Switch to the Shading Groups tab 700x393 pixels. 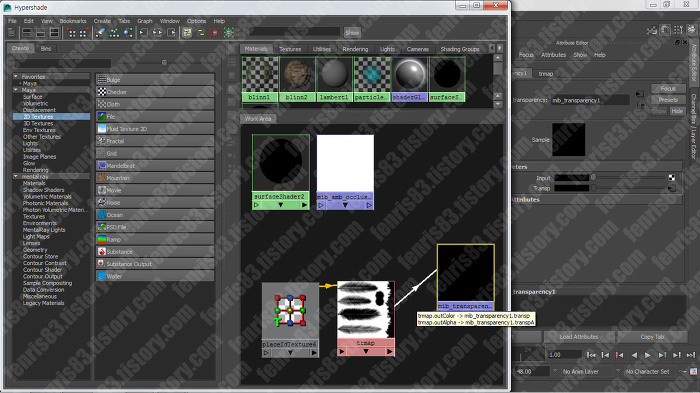[x=460, y=49]
